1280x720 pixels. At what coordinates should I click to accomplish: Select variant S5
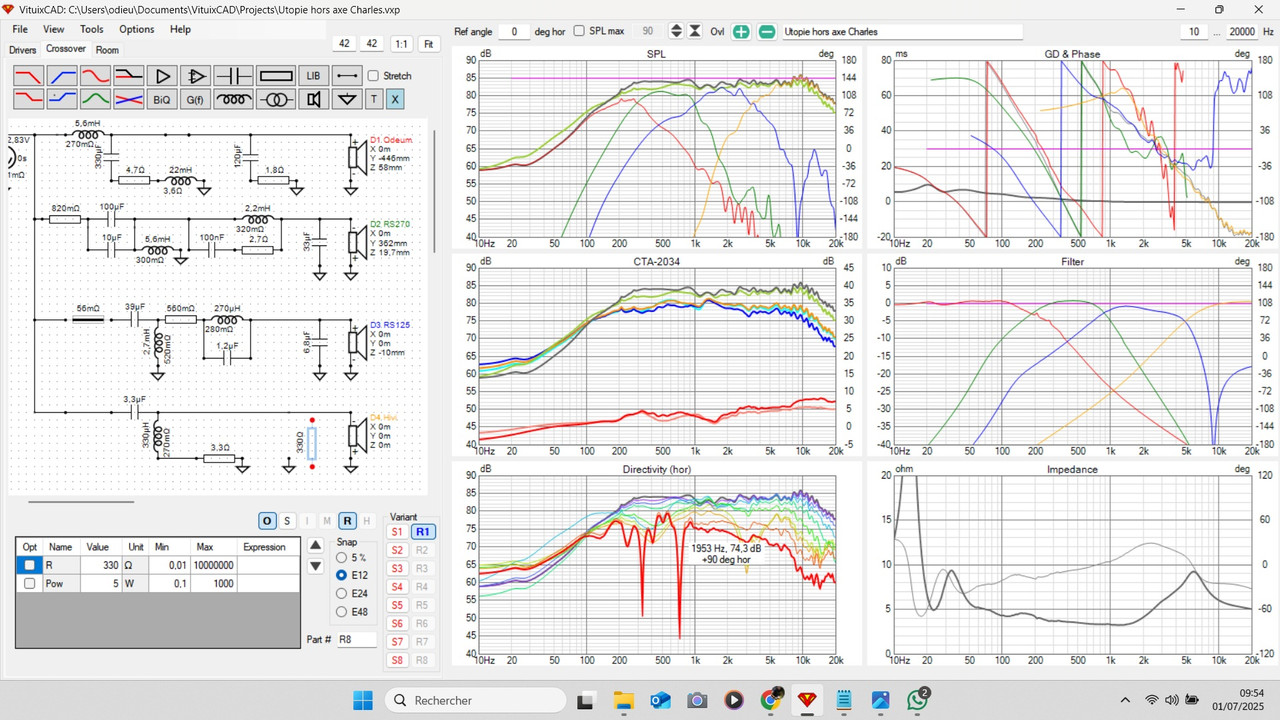coord(397,605)
